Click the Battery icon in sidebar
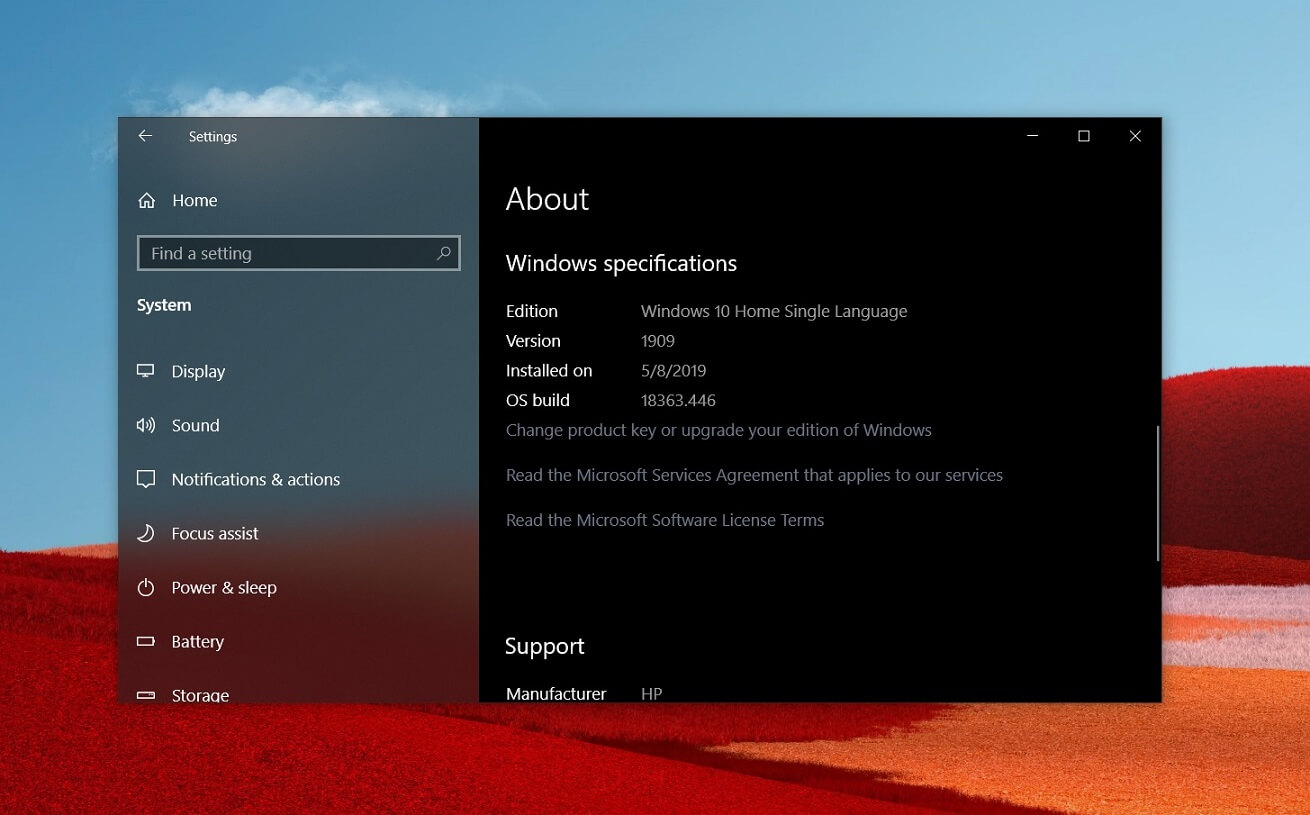The width and height of the screenshot is (1310, 815). click(145, 641)
